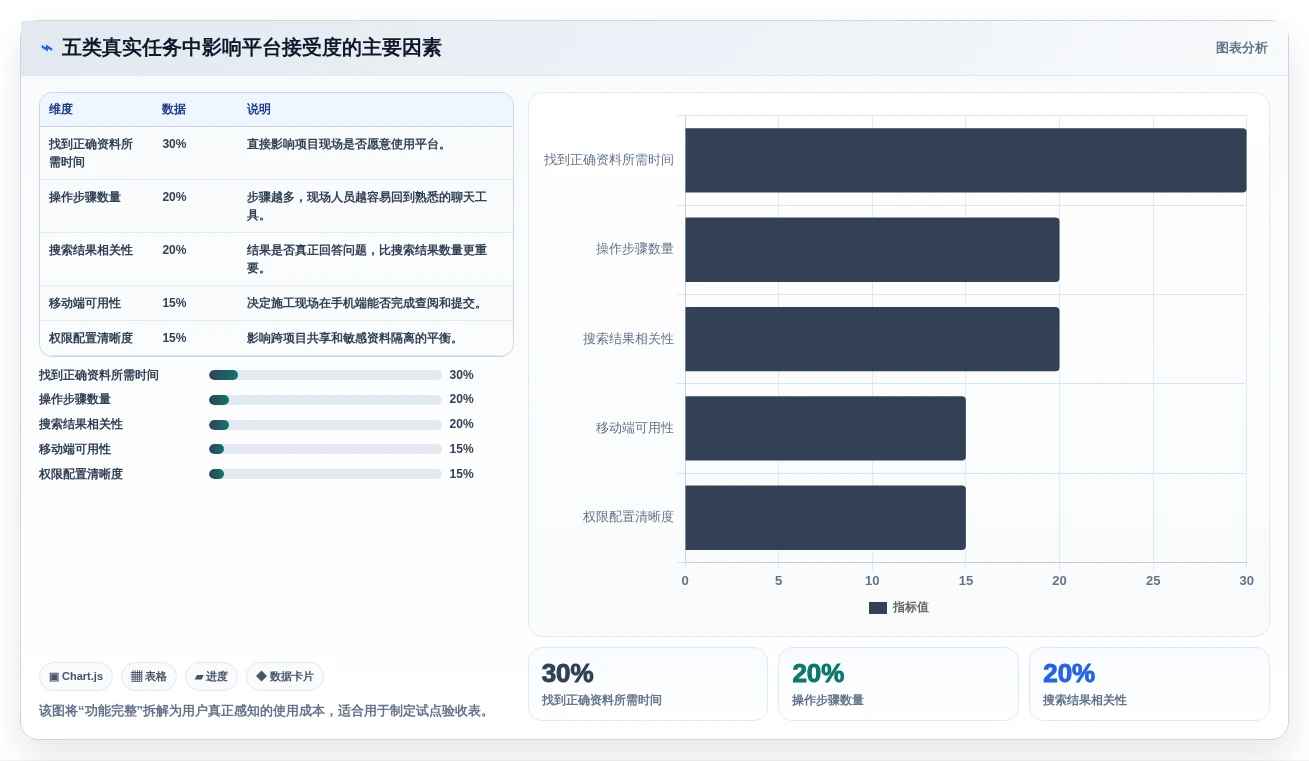Viewport: 1309px width, 761px height.
Task: Toggle the 指标值 legend item in the chart
Action: point(899,607)
